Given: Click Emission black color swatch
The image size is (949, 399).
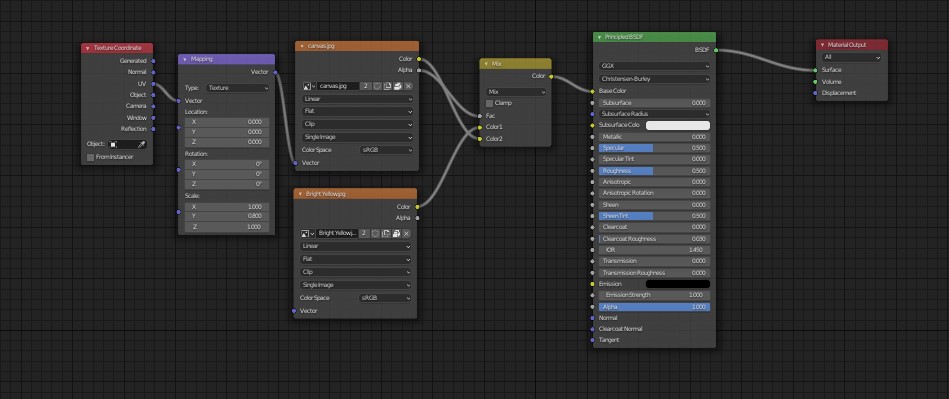Looking at the screenshot, I should 678,284.
